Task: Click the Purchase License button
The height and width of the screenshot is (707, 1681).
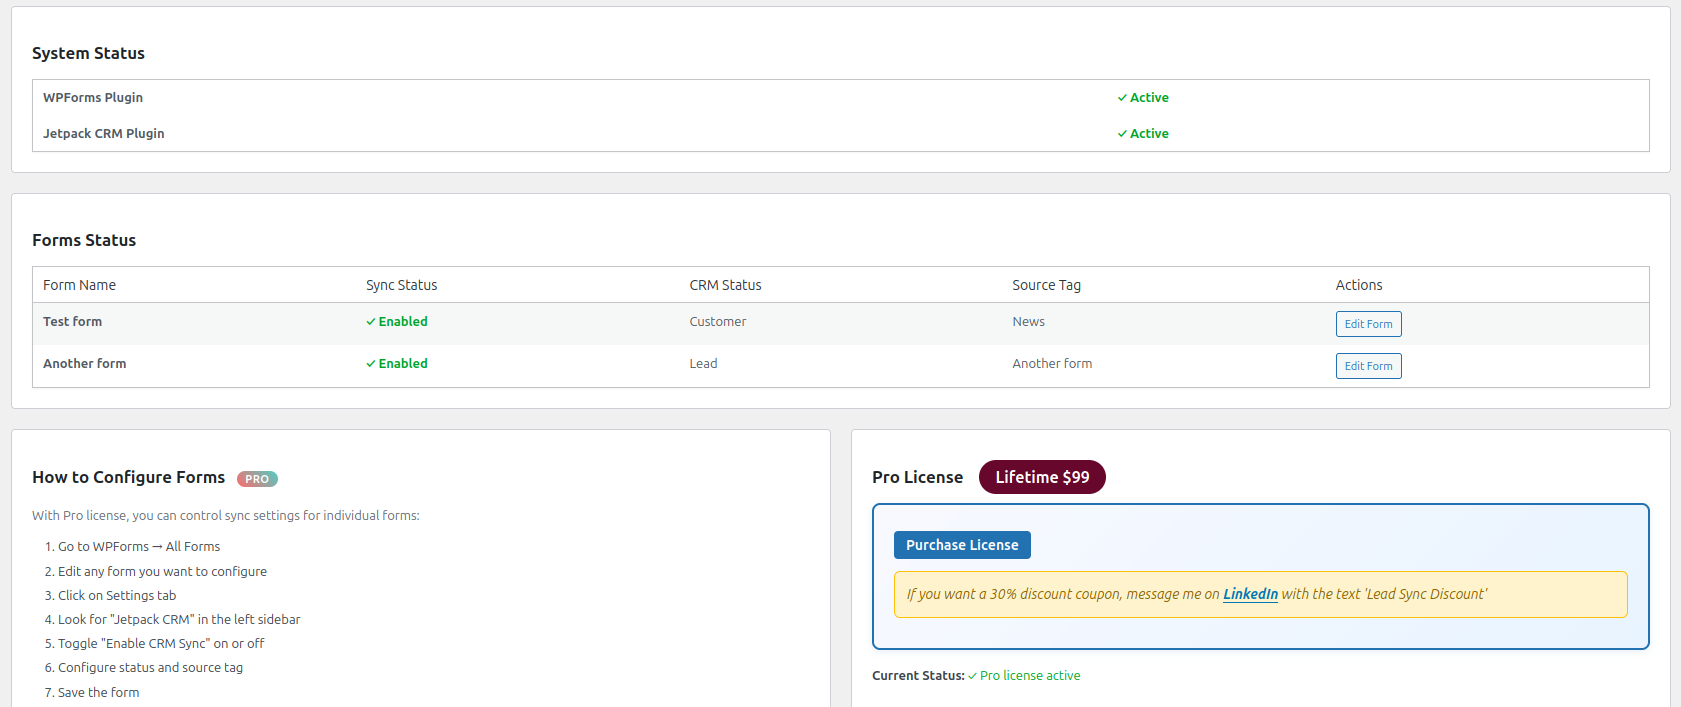Action: coord(962,545)
